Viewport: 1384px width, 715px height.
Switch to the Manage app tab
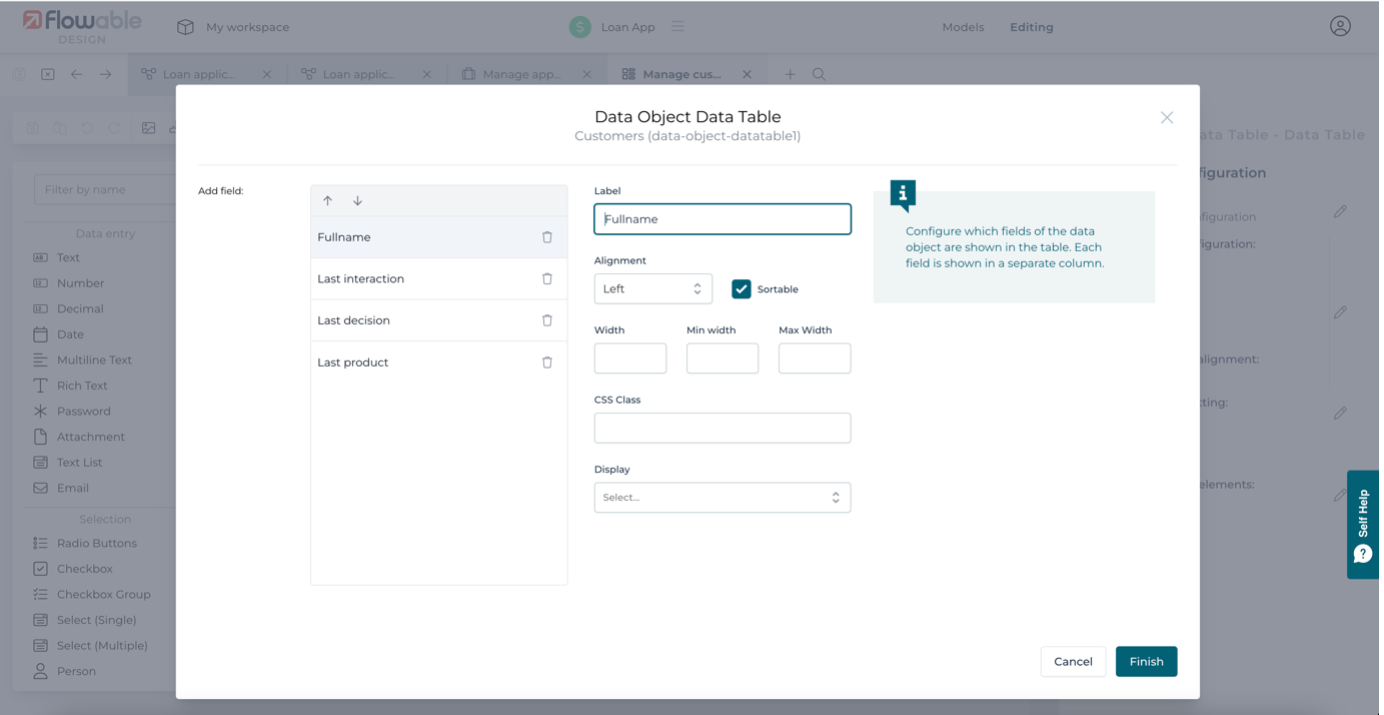tap(520, 74)
